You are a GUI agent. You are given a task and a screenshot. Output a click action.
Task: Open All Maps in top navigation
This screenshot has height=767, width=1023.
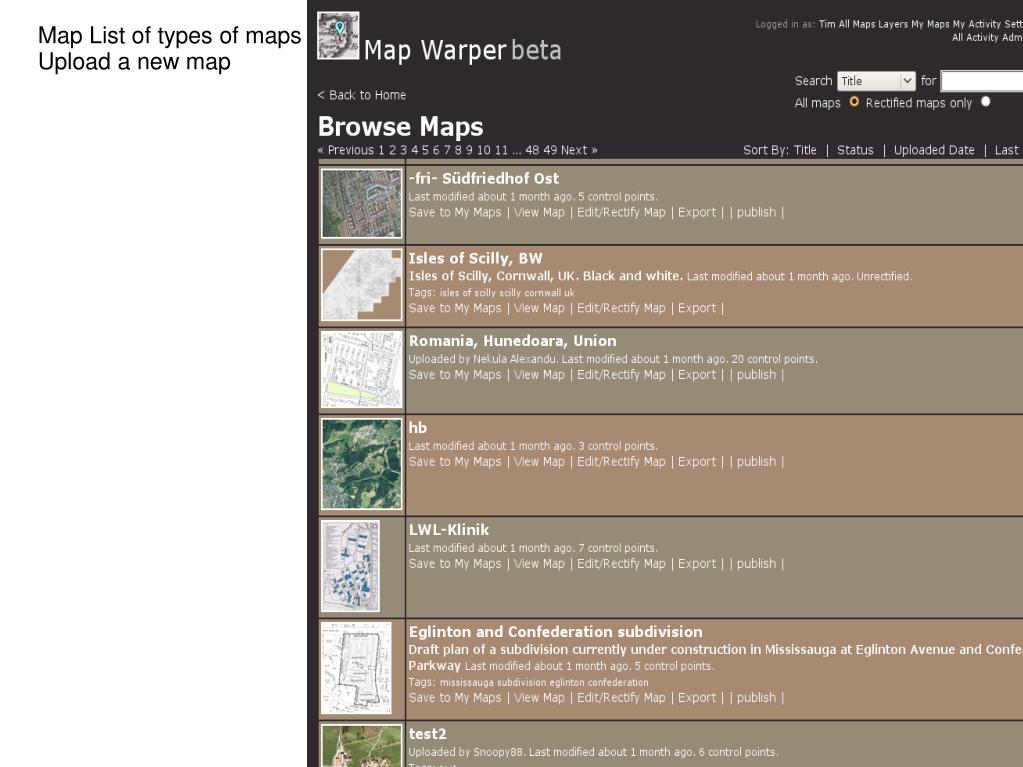point(857,24)
